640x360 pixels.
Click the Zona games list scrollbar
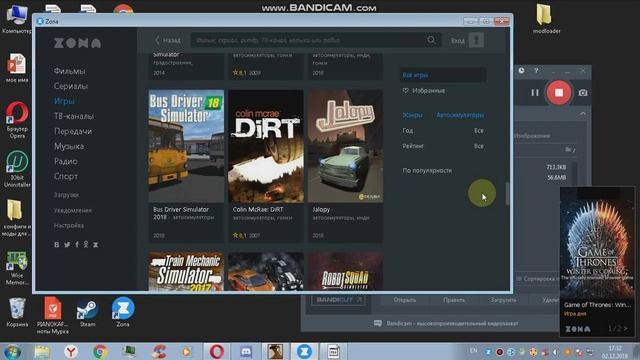point(507,193)
